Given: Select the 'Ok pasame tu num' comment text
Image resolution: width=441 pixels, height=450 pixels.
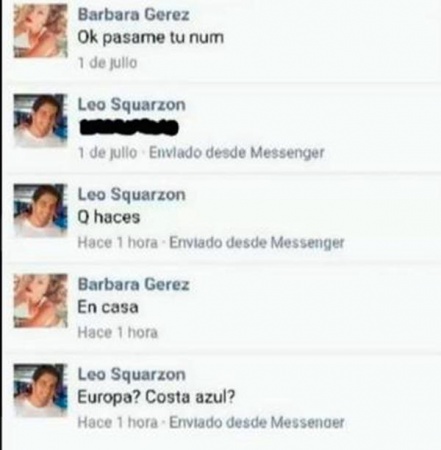Looking at the screenshot, I should pyautogui.click(x=150, y=37).
